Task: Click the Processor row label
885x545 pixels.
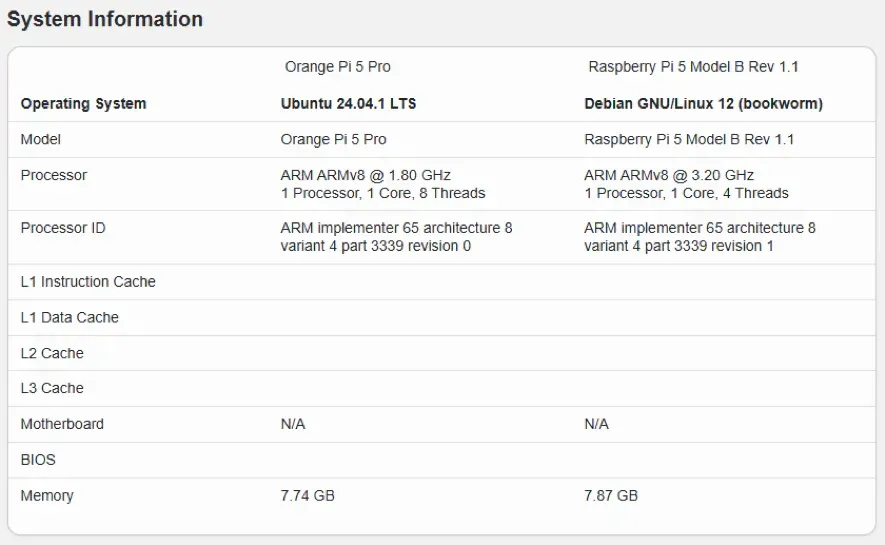Action: point(54,175)
